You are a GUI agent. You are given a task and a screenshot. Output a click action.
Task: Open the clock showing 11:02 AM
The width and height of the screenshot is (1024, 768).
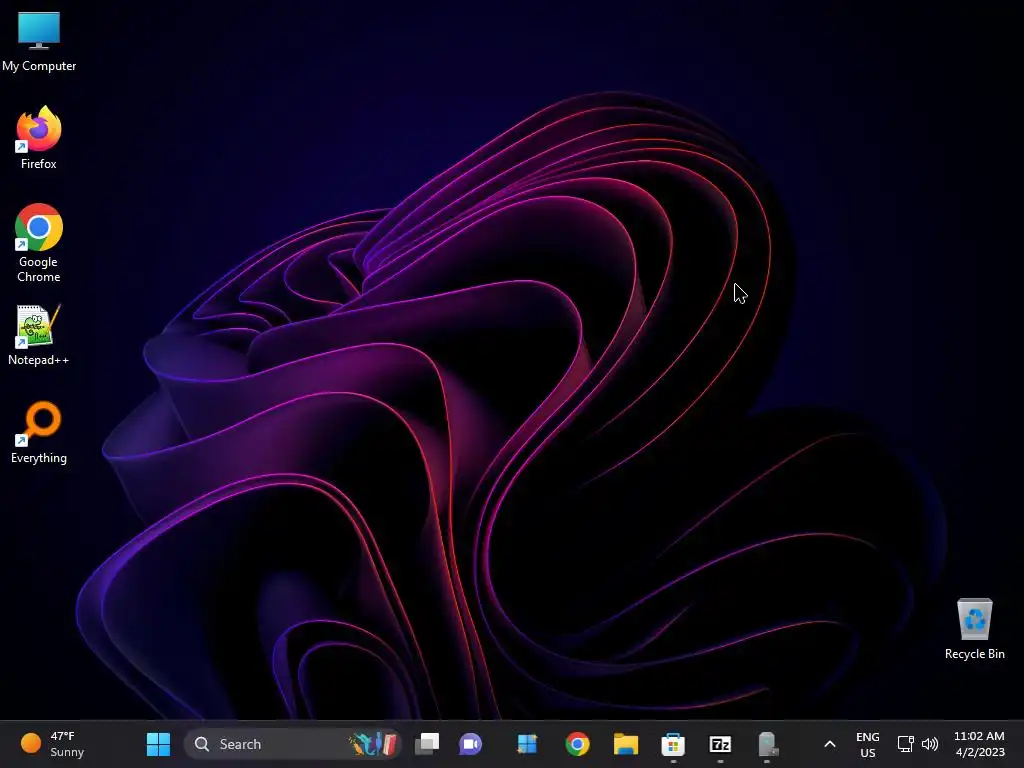pos(979,744)
